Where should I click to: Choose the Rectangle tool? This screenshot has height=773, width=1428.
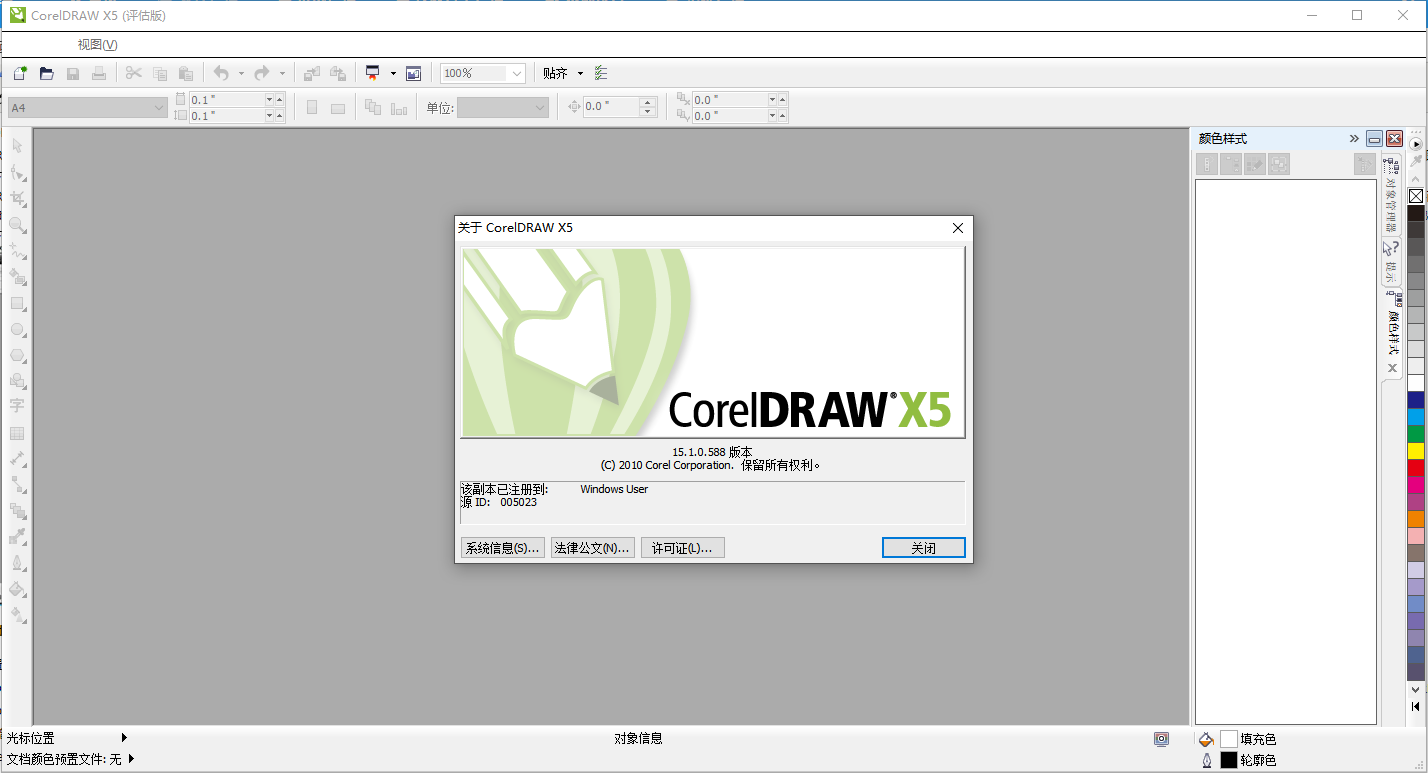(x=16, y=304)
